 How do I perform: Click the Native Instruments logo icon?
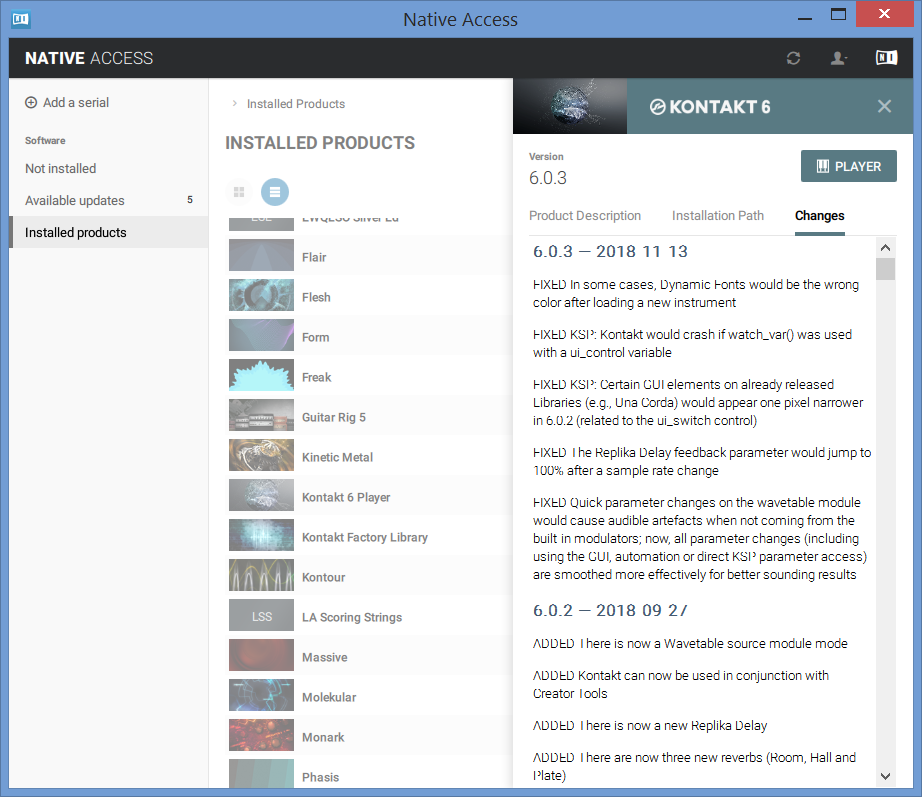[x=886, y=58]
